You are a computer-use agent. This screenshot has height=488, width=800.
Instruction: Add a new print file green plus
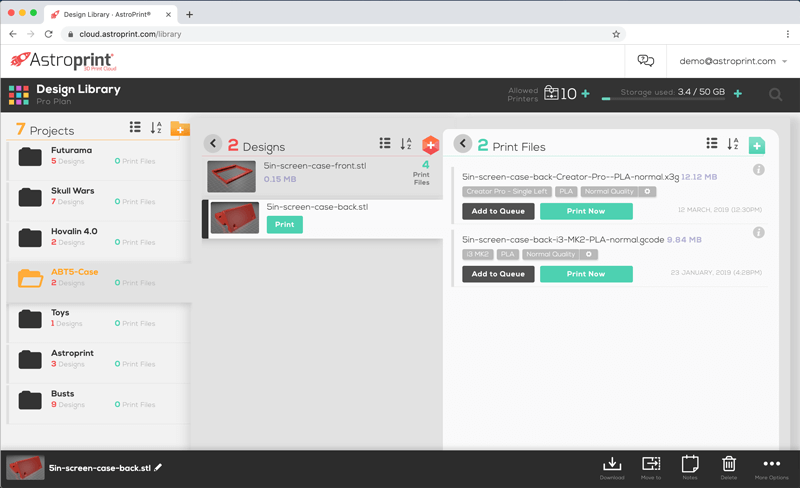[x=757, y=145]
